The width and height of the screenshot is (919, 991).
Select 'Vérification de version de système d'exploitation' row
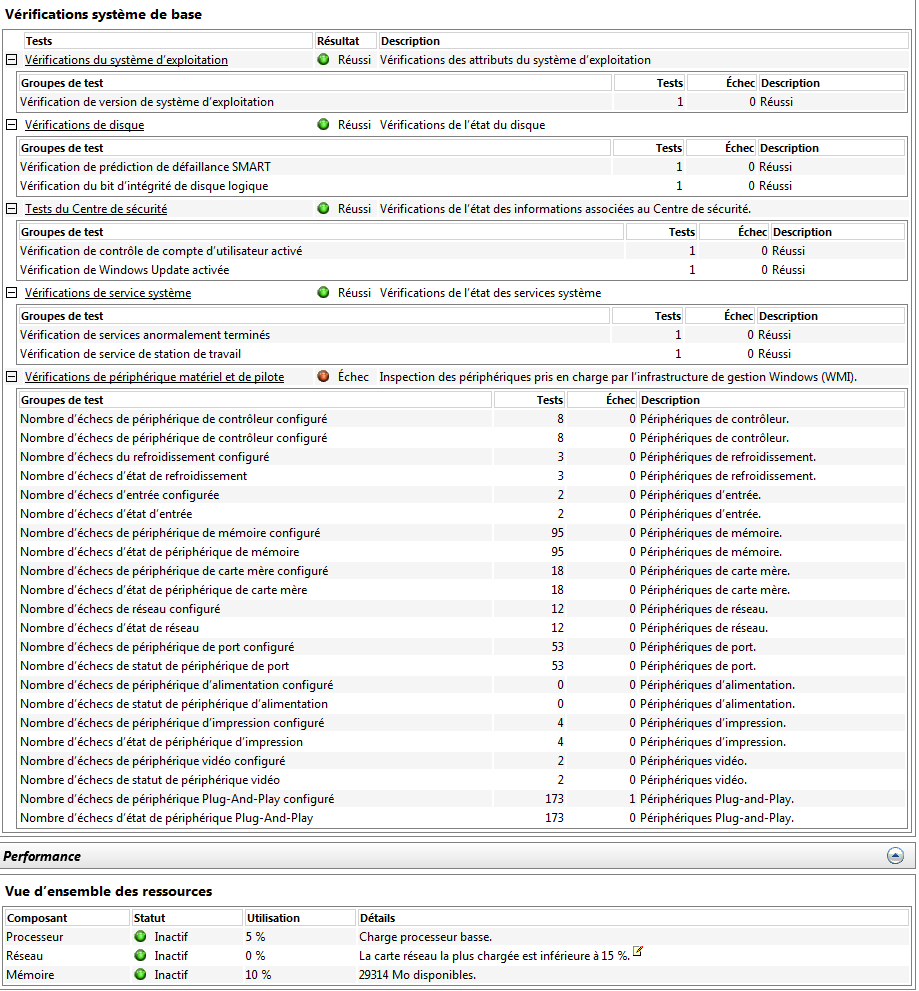pyautogui.click(x=462, y=102)
